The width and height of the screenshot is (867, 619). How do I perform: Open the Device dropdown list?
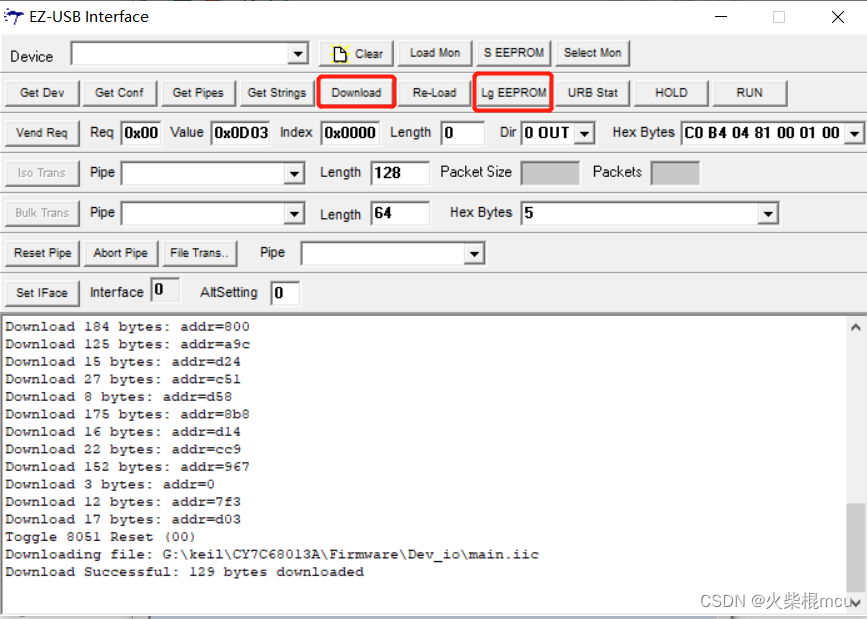coord(298,54)
